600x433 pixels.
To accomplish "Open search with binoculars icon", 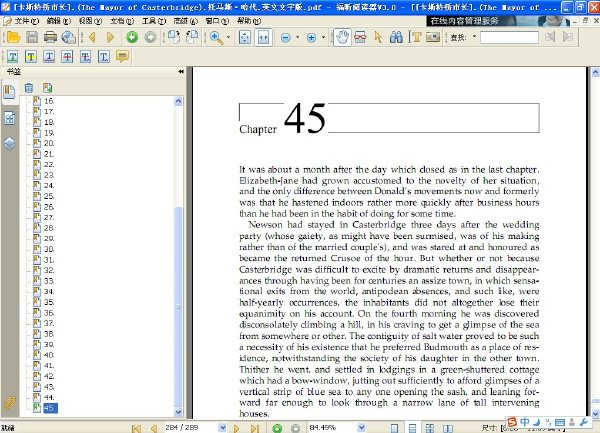I will pyautogui.click(x=396, y=37).
